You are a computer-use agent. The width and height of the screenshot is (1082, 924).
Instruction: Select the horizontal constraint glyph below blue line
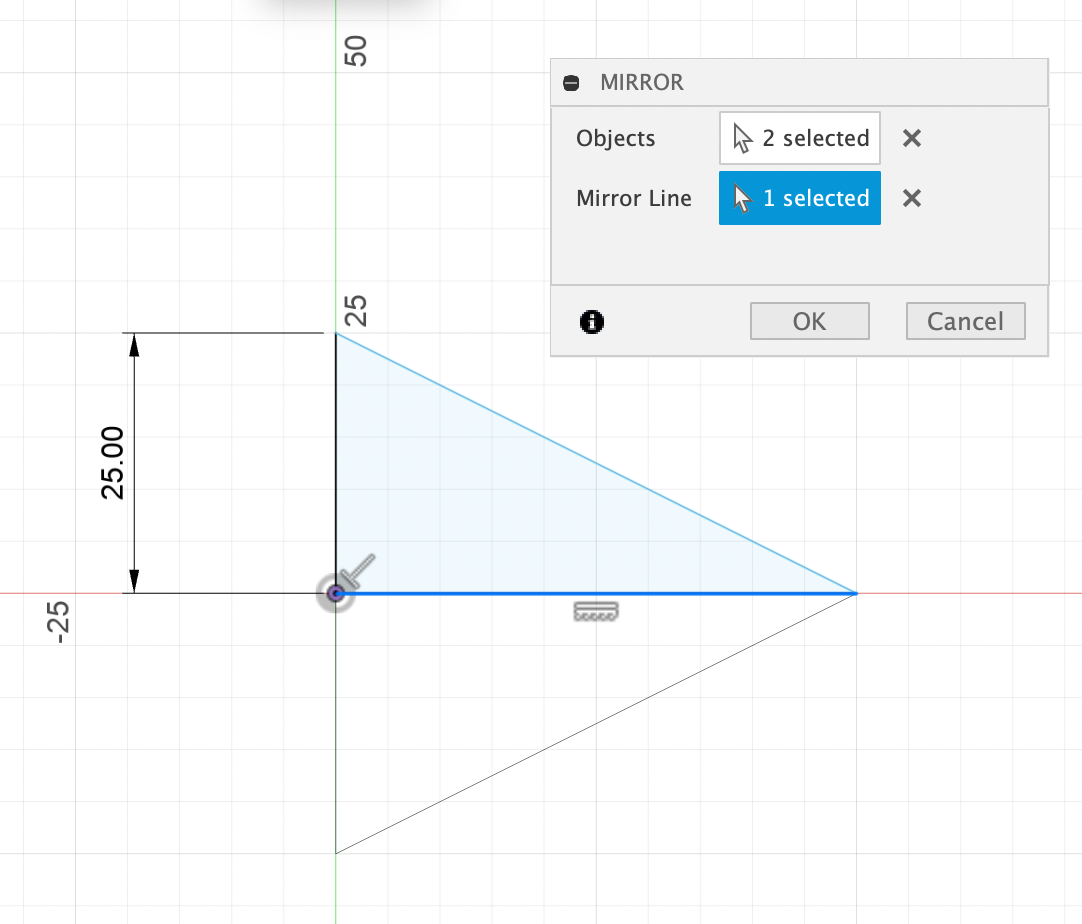(x=596, y=611)
